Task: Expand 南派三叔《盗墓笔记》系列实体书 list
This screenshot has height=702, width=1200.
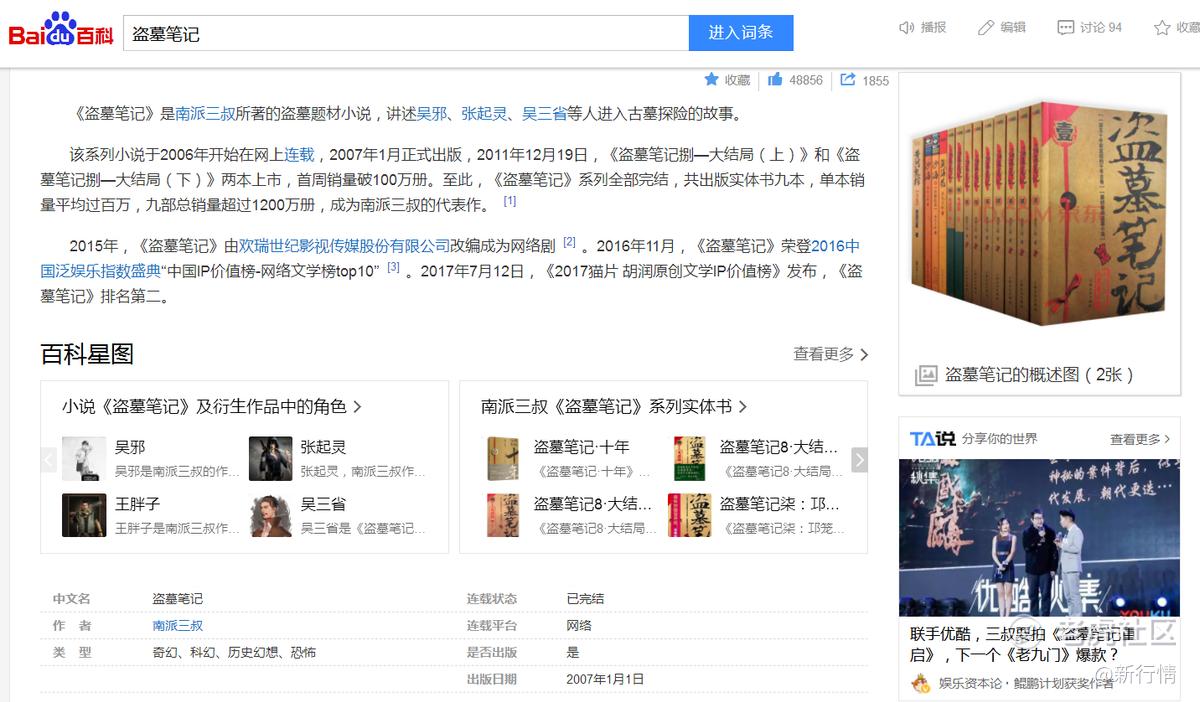Action: (614, 406)
